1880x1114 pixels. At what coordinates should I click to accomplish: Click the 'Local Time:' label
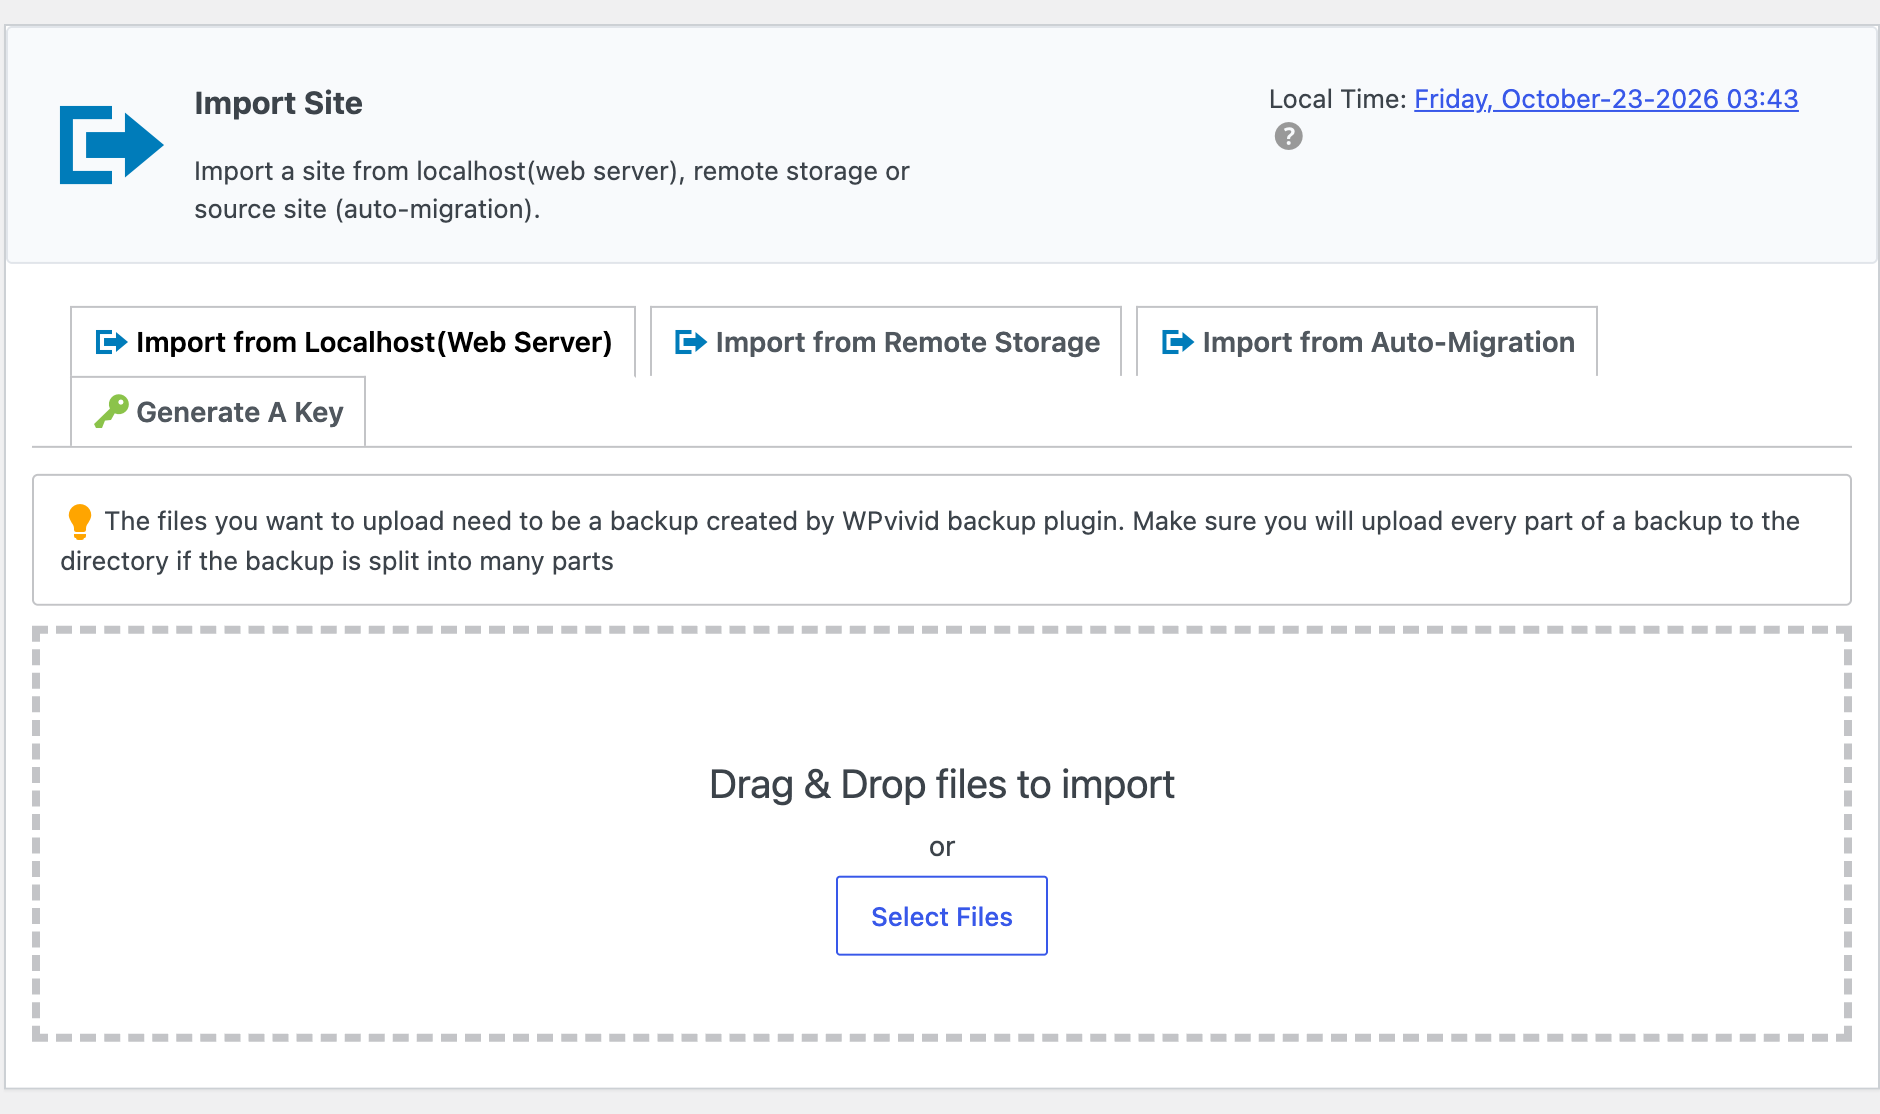point(1337,99)
